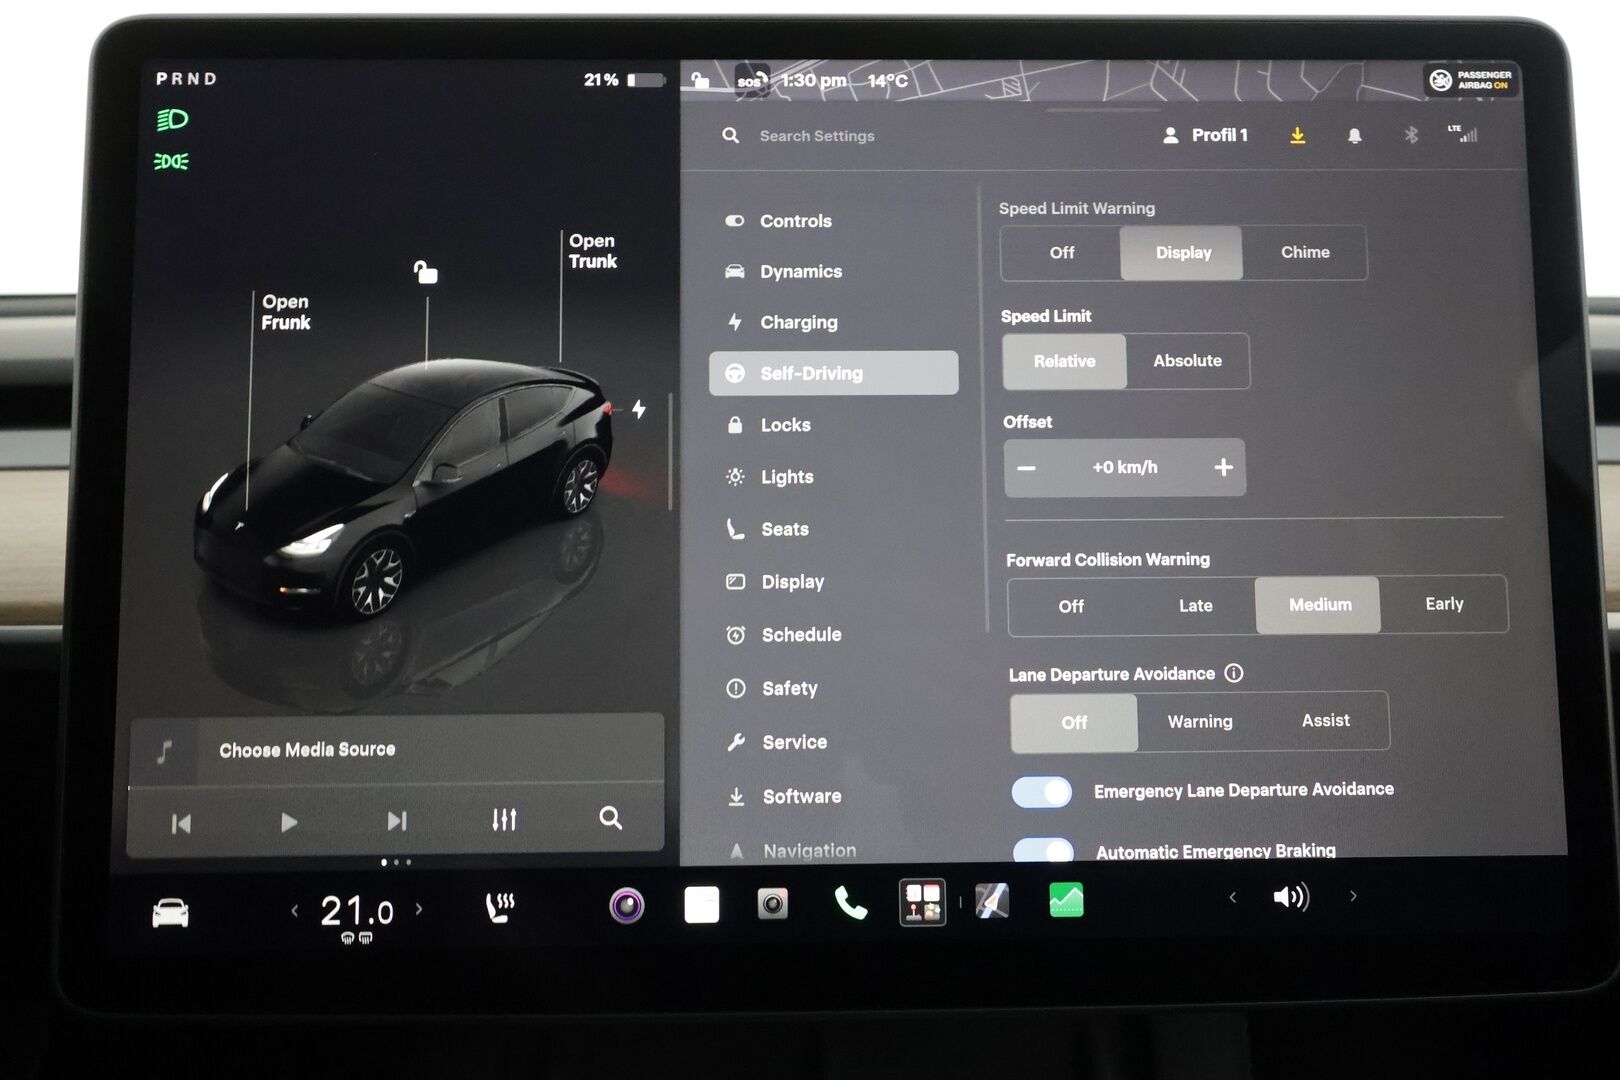Set Speed Limit Warning to Chime
This screenshot has height=1080, width=1620.
point(1305,252)
